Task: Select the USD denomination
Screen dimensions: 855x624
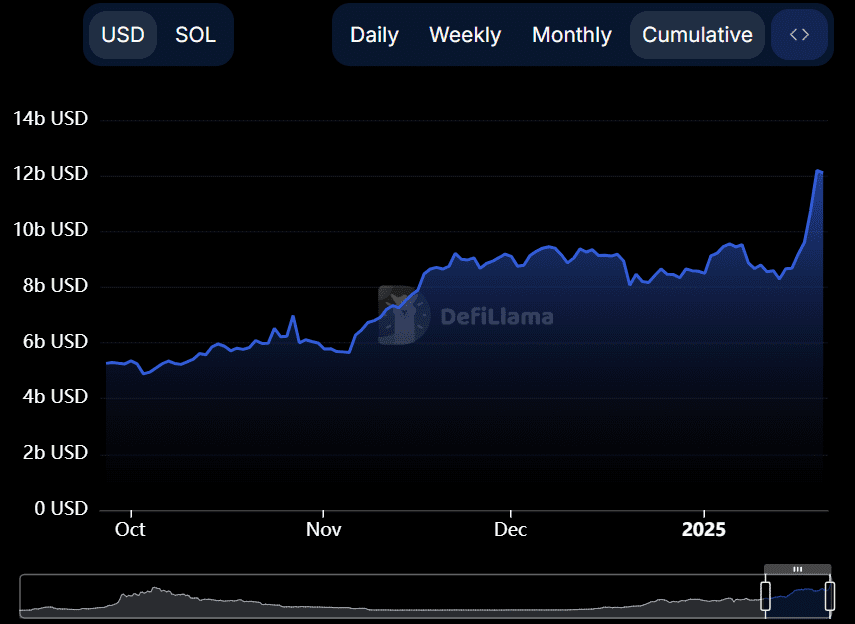Action: (x=122, y=34)
